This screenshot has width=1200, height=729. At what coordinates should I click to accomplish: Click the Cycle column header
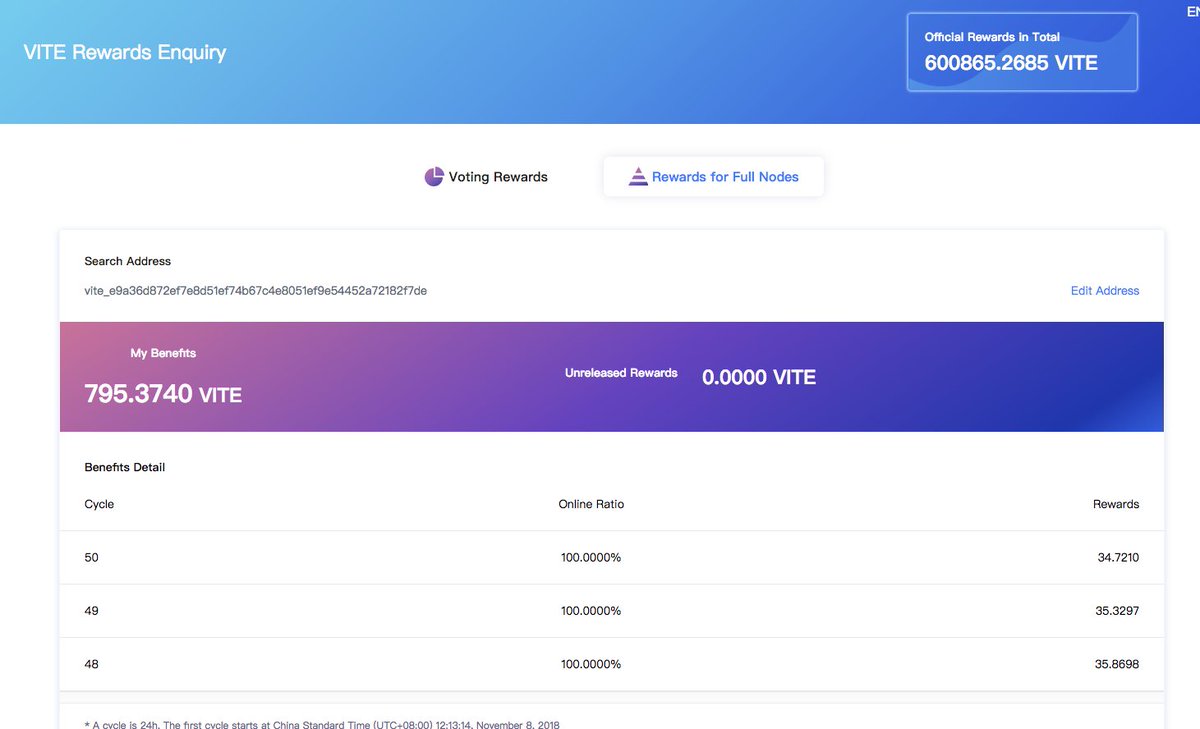point(99,504)
